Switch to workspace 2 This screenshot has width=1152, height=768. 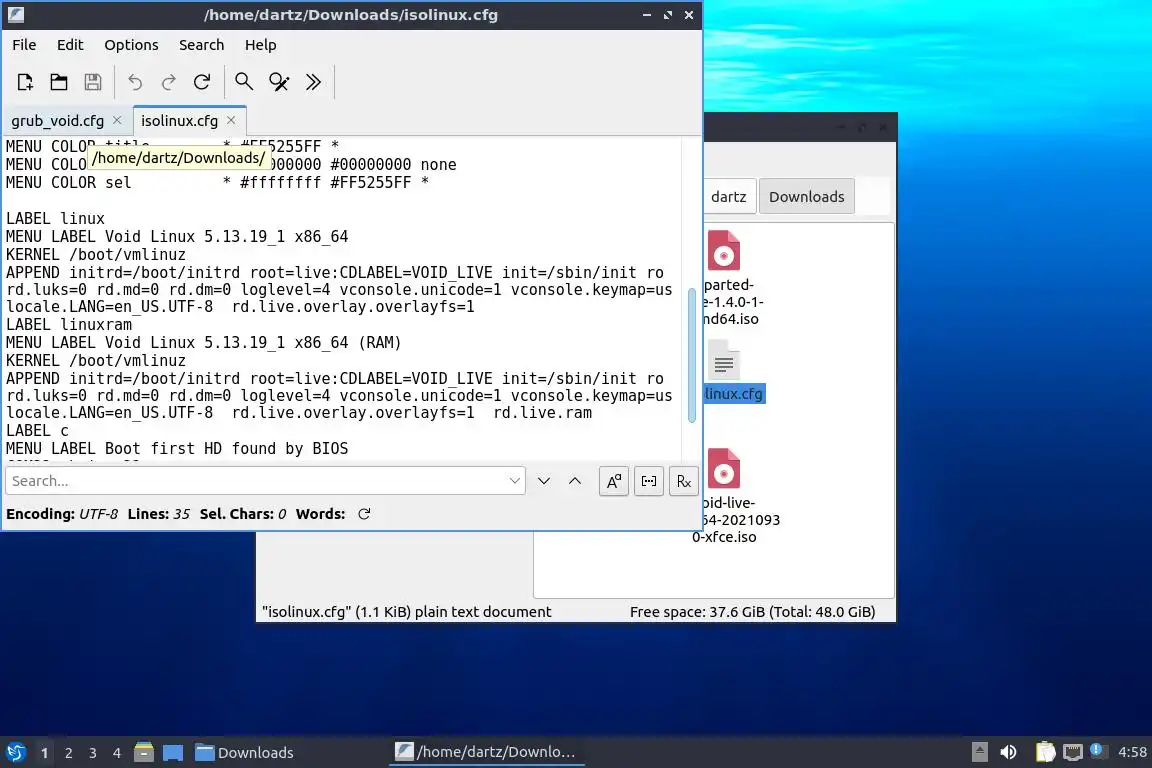point(68,753)
